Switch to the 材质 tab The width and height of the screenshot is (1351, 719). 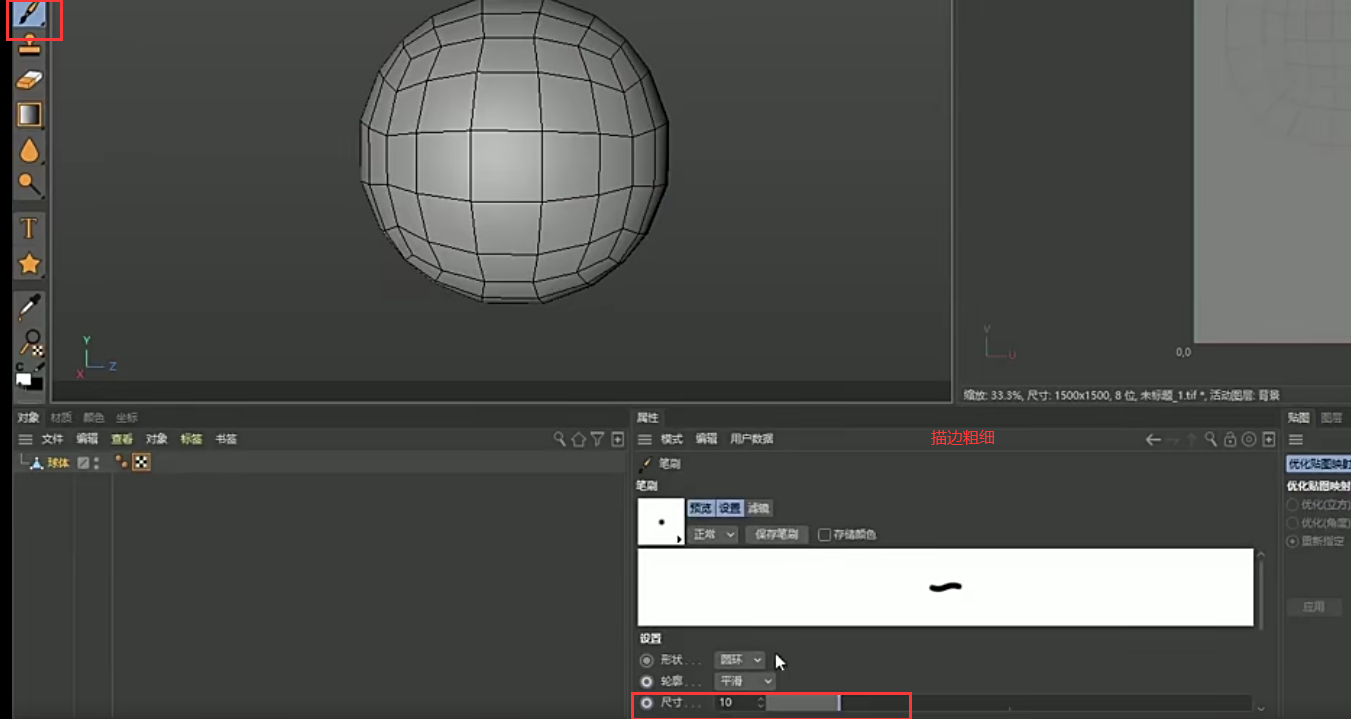coord(61,417)
